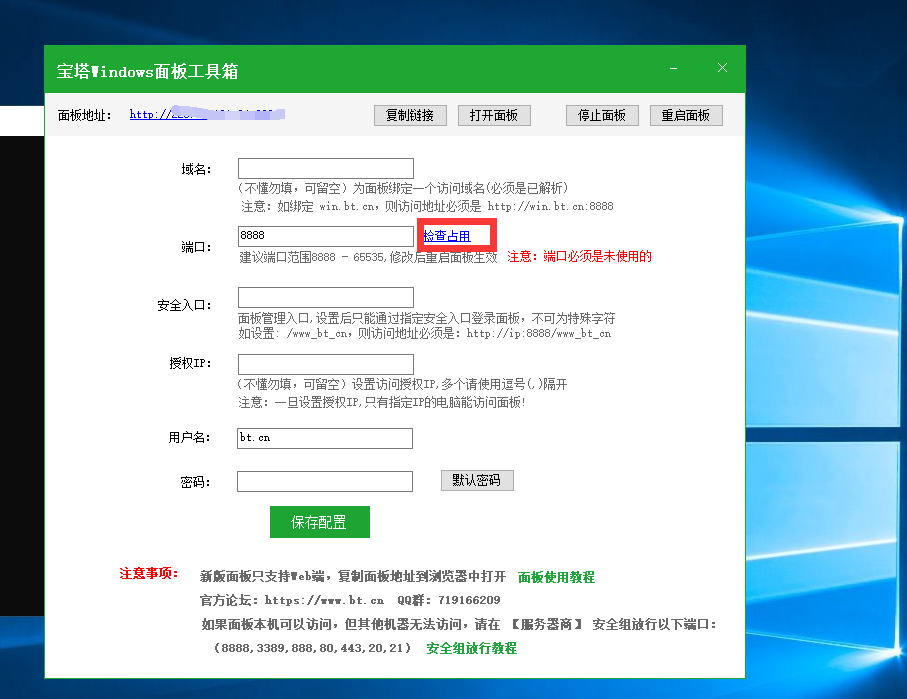Close the 宝塔Windows面板工具箱 window
907x699 pixels.
click(x=722, y=68)
